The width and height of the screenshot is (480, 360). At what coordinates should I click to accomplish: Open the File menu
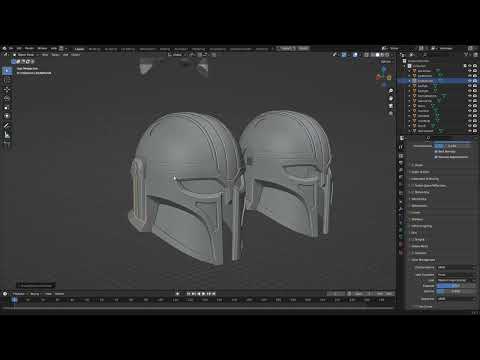11,48
